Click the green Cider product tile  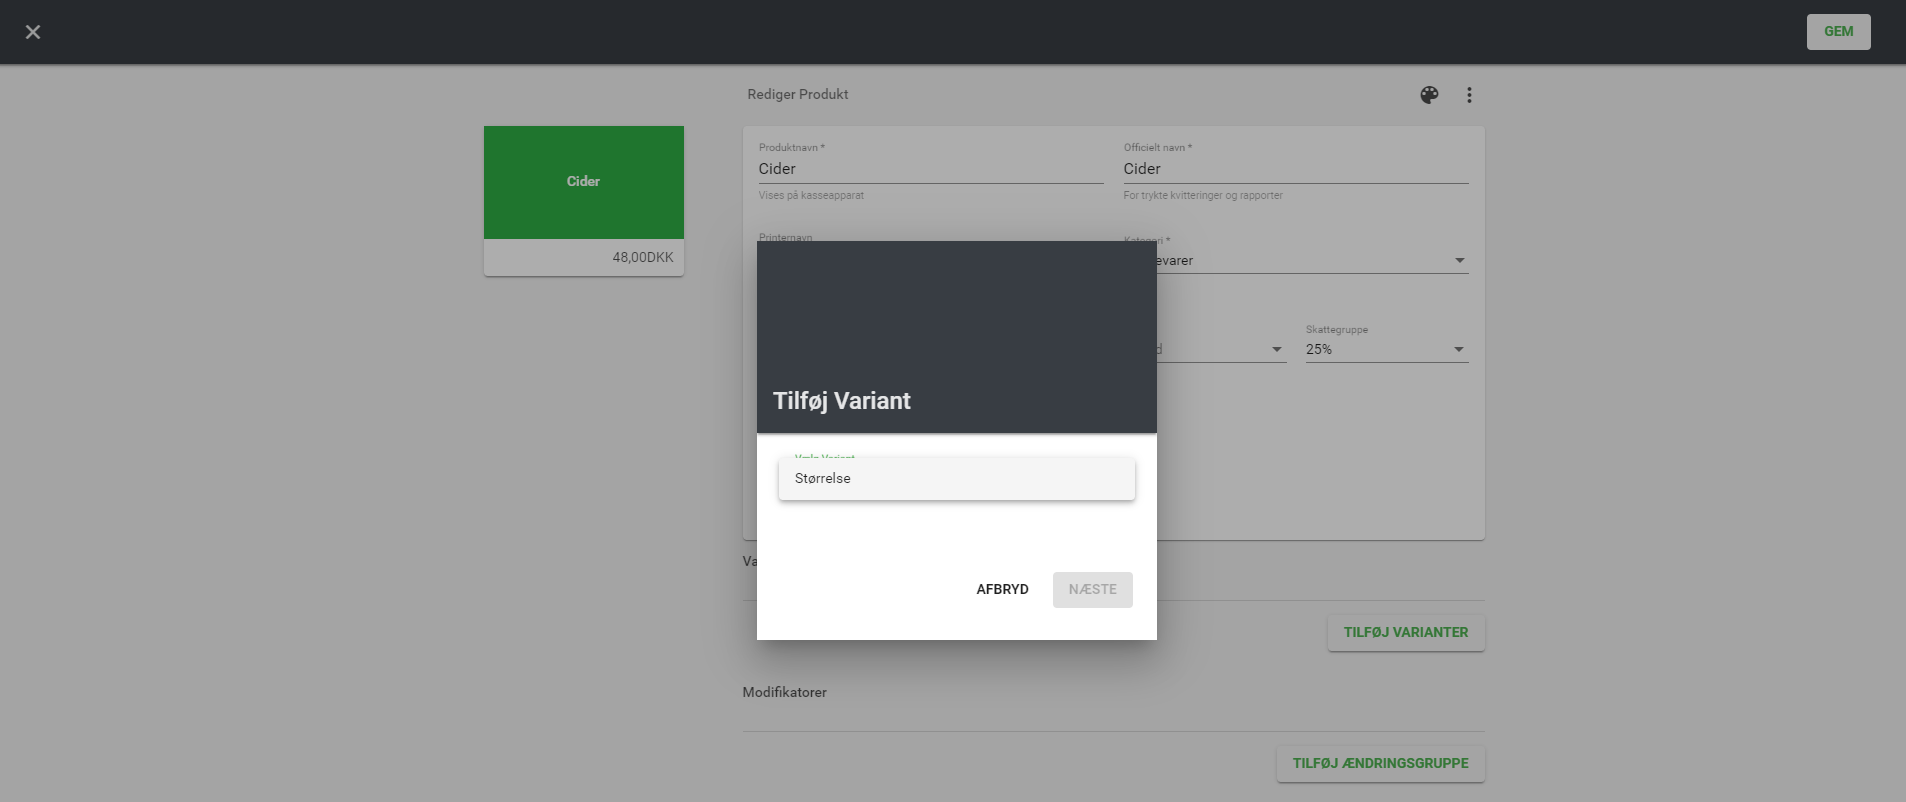click(584, 182)
